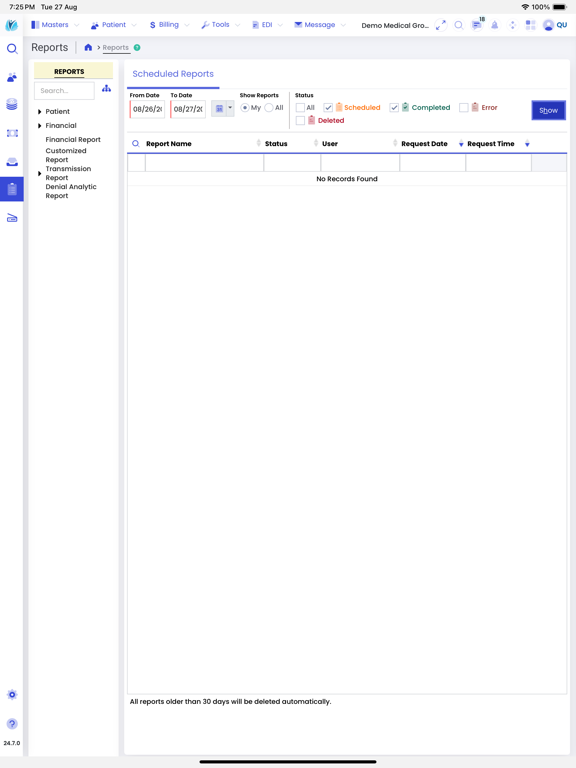576x768 pixels.
Task: Check the Deleted status checkbox
Action: coord(300,120)
